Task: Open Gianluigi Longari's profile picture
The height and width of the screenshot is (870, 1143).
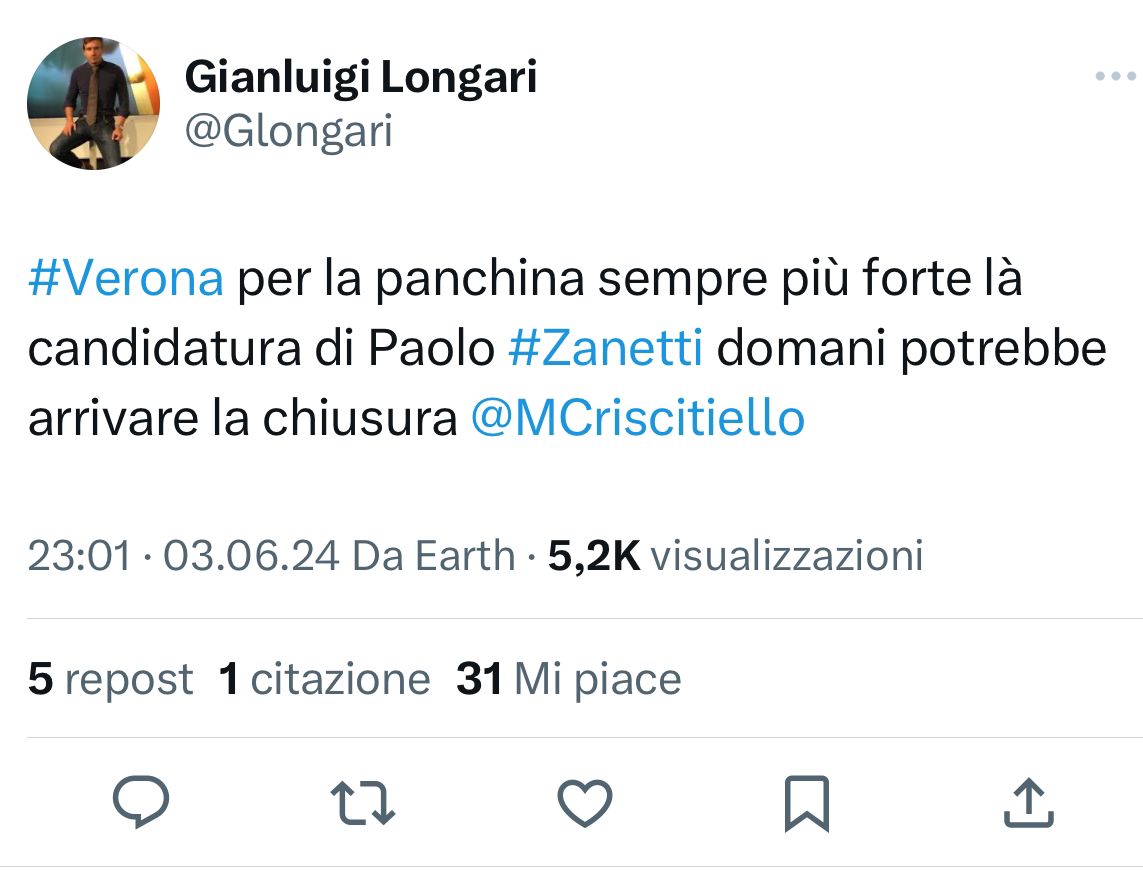Action: [x=93, y=103]
